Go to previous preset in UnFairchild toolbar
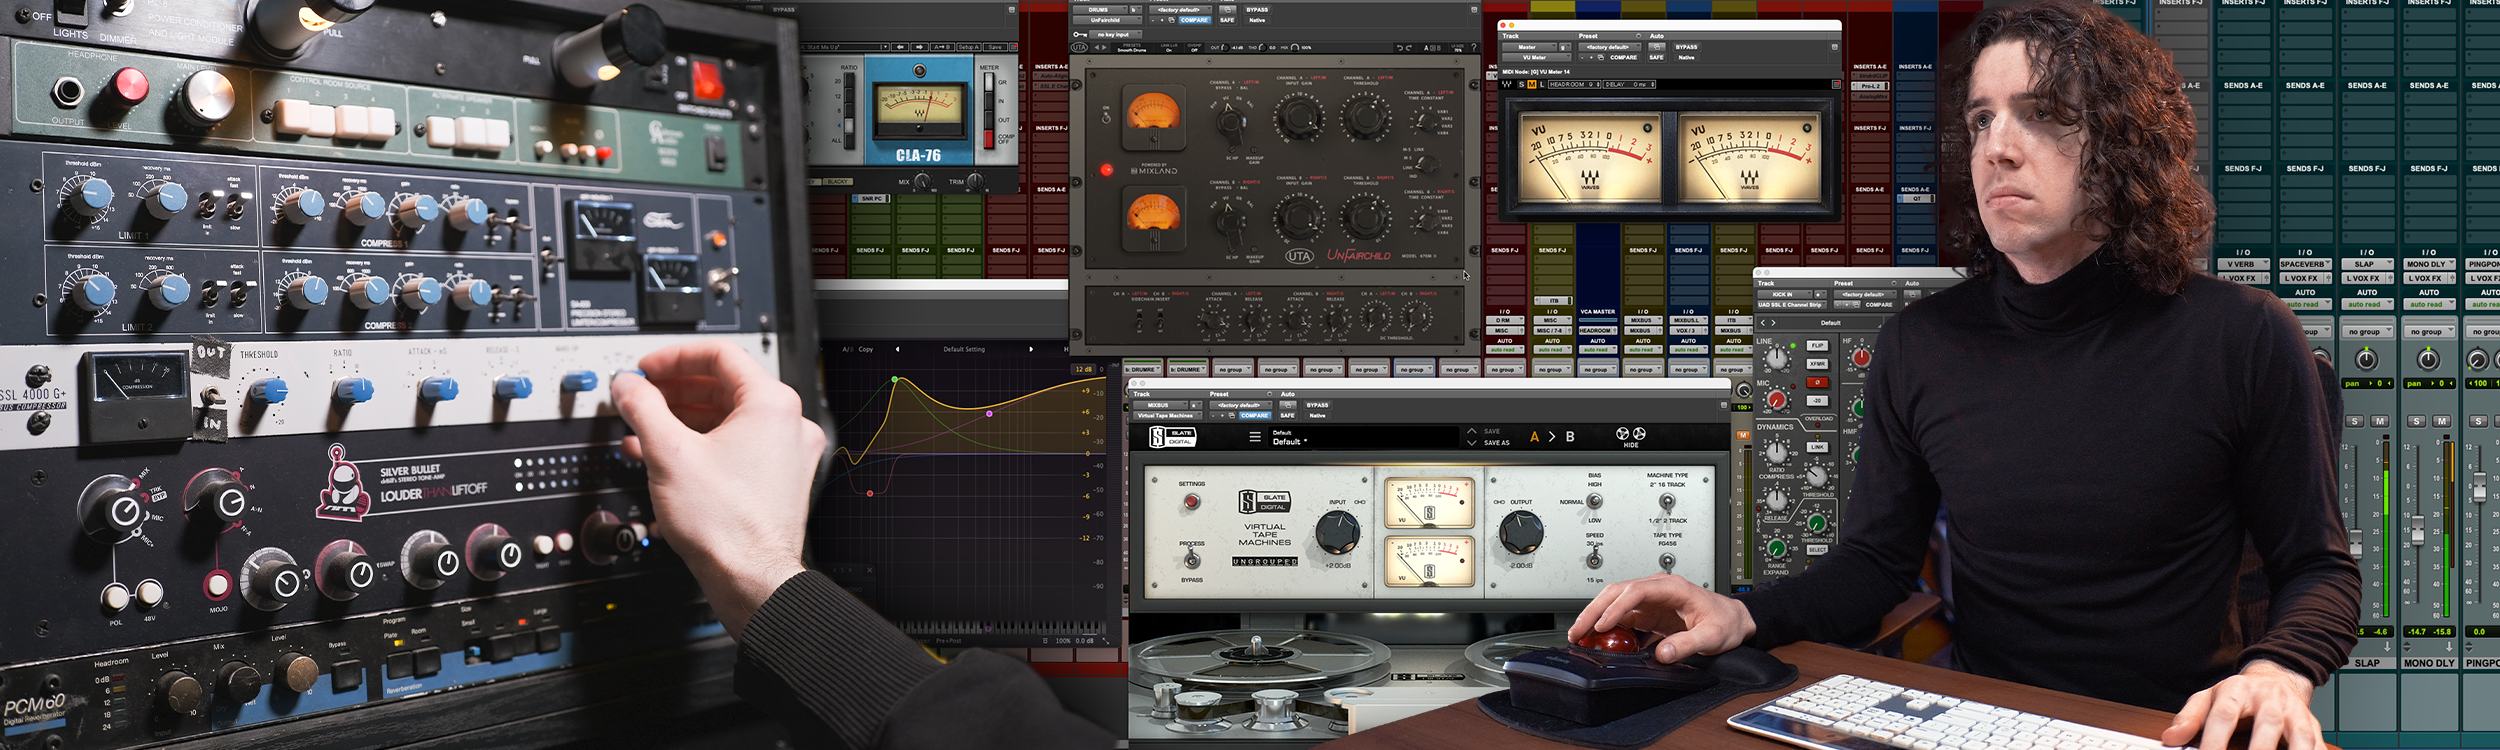This screenshot has width=2500, height=750. tap(1096, 47)
